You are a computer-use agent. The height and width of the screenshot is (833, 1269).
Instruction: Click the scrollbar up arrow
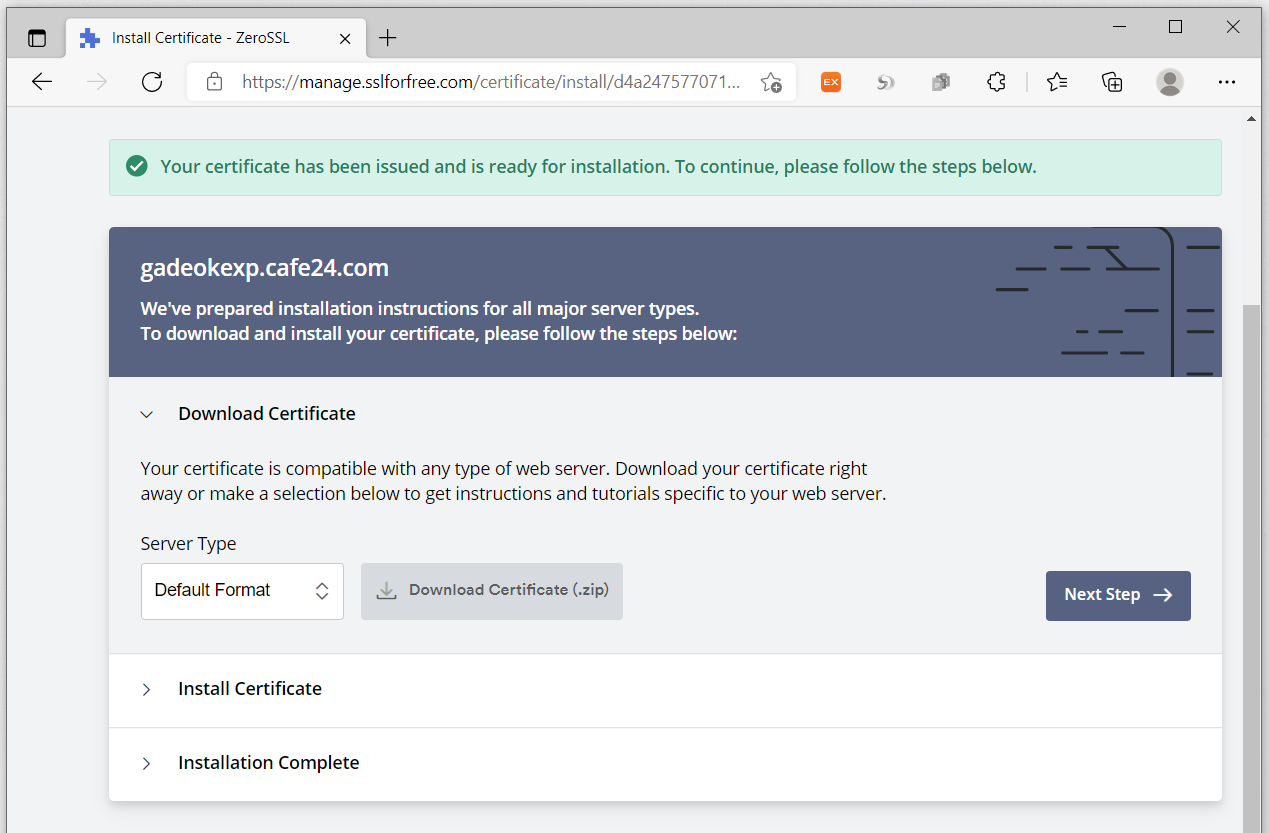1251,118
